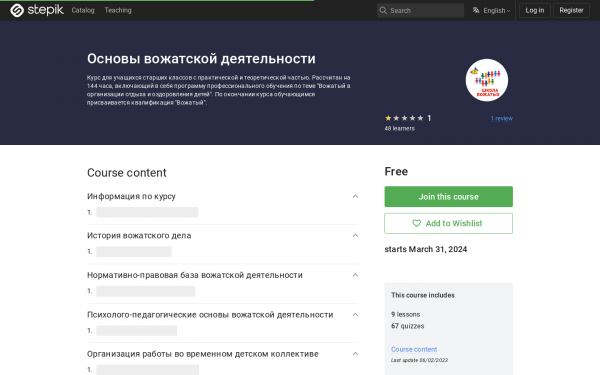Select the Информация по курсу heading
Image resolution: width=600 pixels, height=375 pixels.
click(x=131, y=196)
